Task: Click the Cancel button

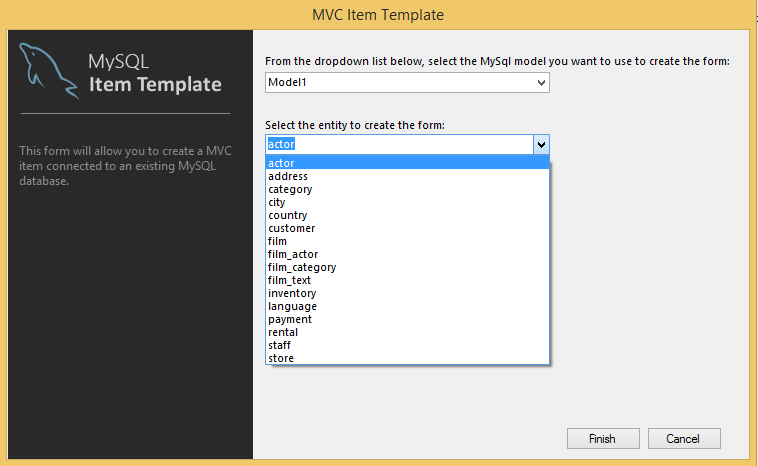Action: (x=684, y=438)
